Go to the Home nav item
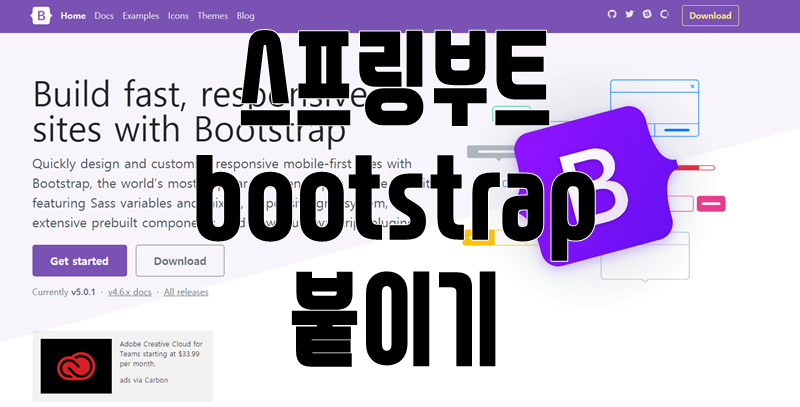Screen dimensions: 800x407 [x=73, y=16]
